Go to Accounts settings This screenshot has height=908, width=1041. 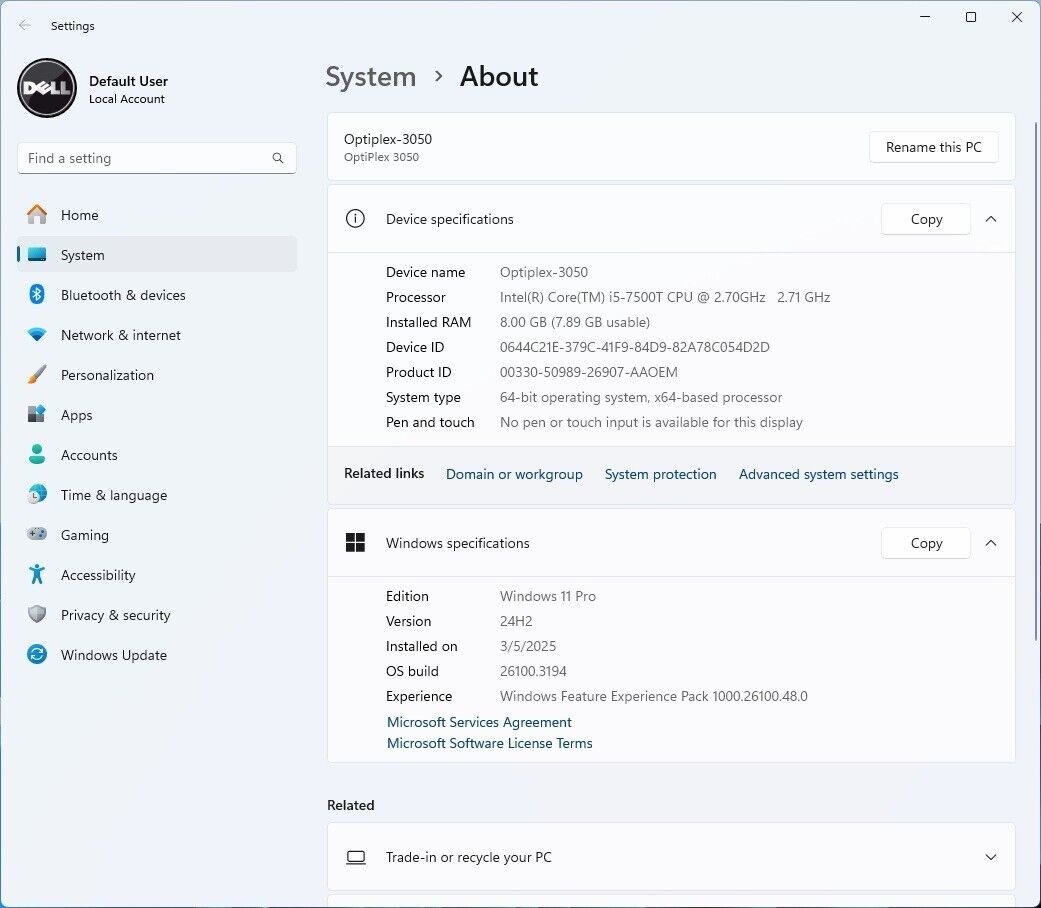coord(157,455)
